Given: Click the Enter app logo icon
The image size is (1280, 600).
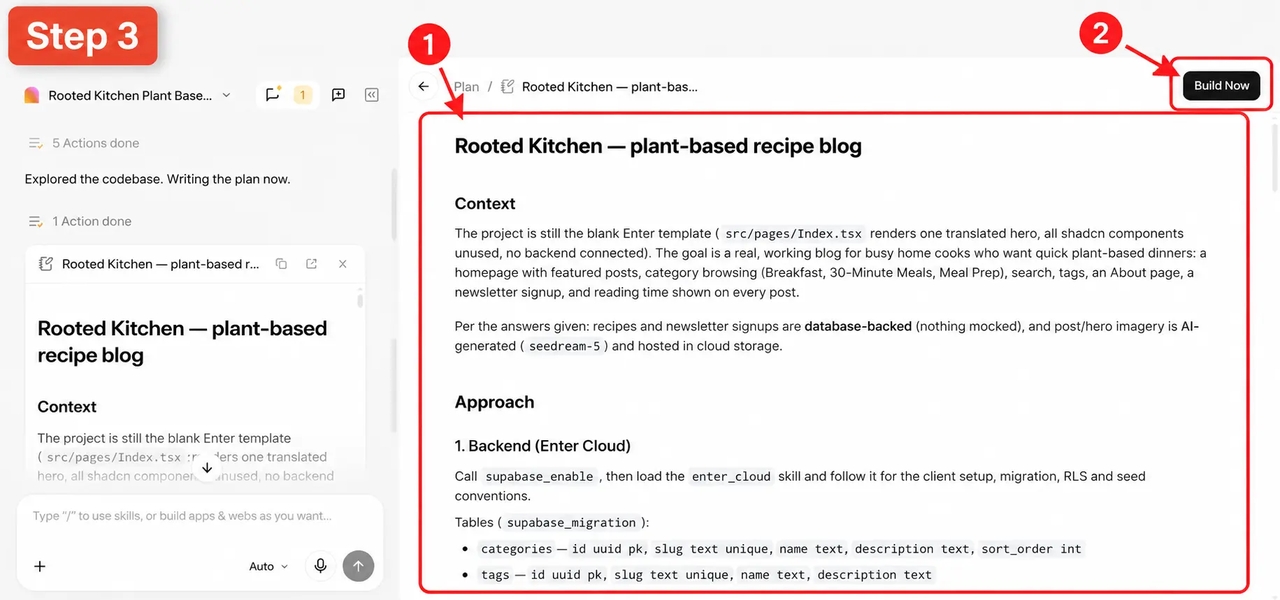Looking at the screenshot, I should (x=32, y=95).
